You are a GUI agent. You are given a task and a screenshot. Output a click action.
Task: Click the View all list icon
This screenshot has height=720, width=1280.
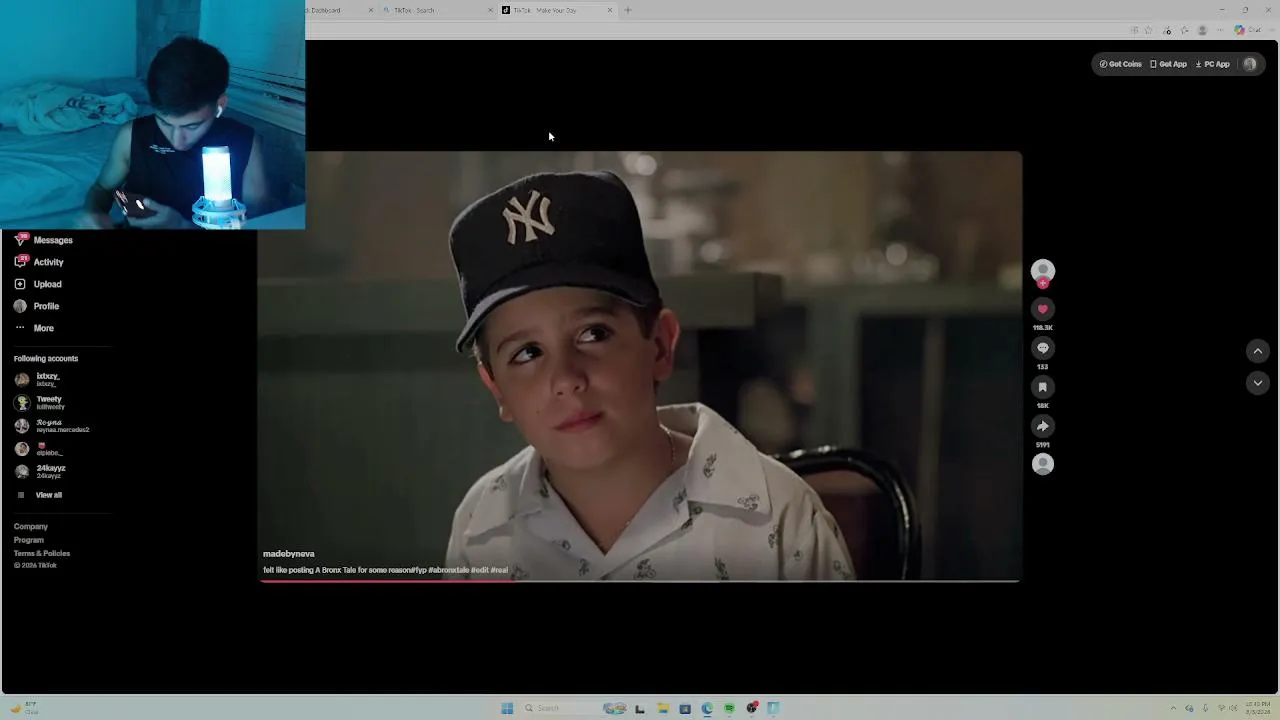pyautogui.click(x=21, y=495)
